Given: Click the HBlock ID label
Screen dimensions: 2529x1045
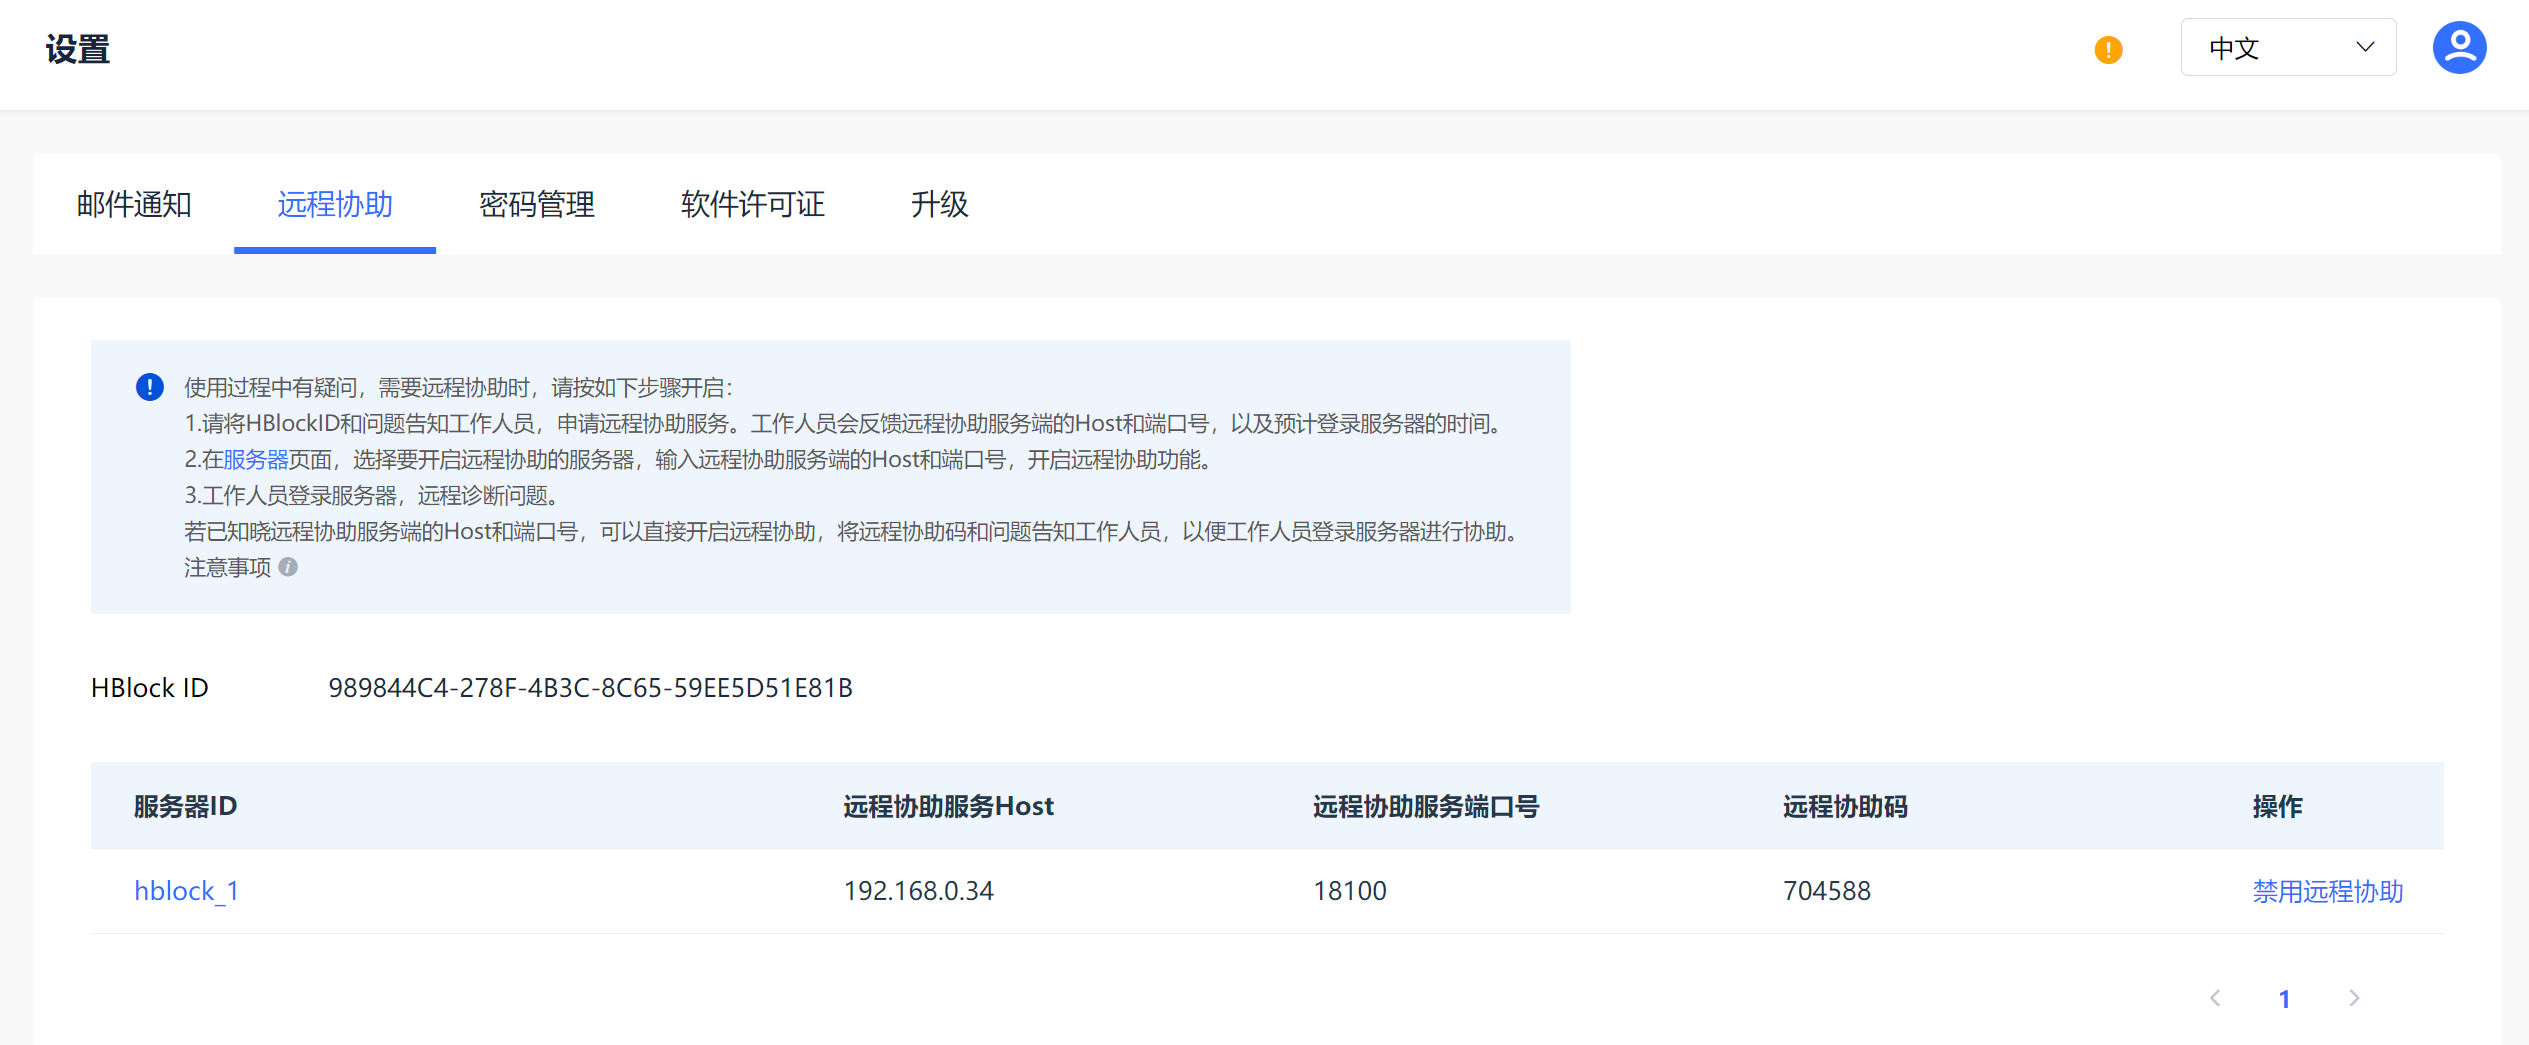Looking at the screenshot, I should [150, 688].
